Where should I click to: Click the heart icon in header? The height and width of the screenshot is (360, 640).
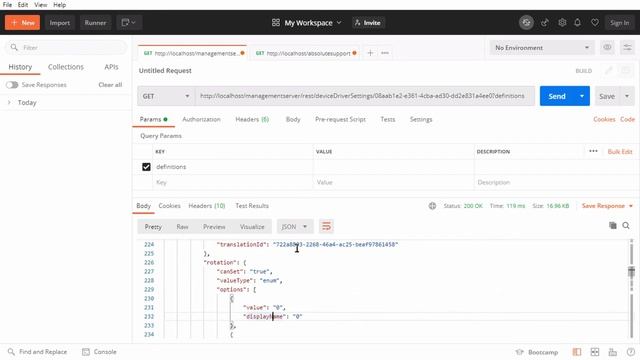(x=595, y=22)
